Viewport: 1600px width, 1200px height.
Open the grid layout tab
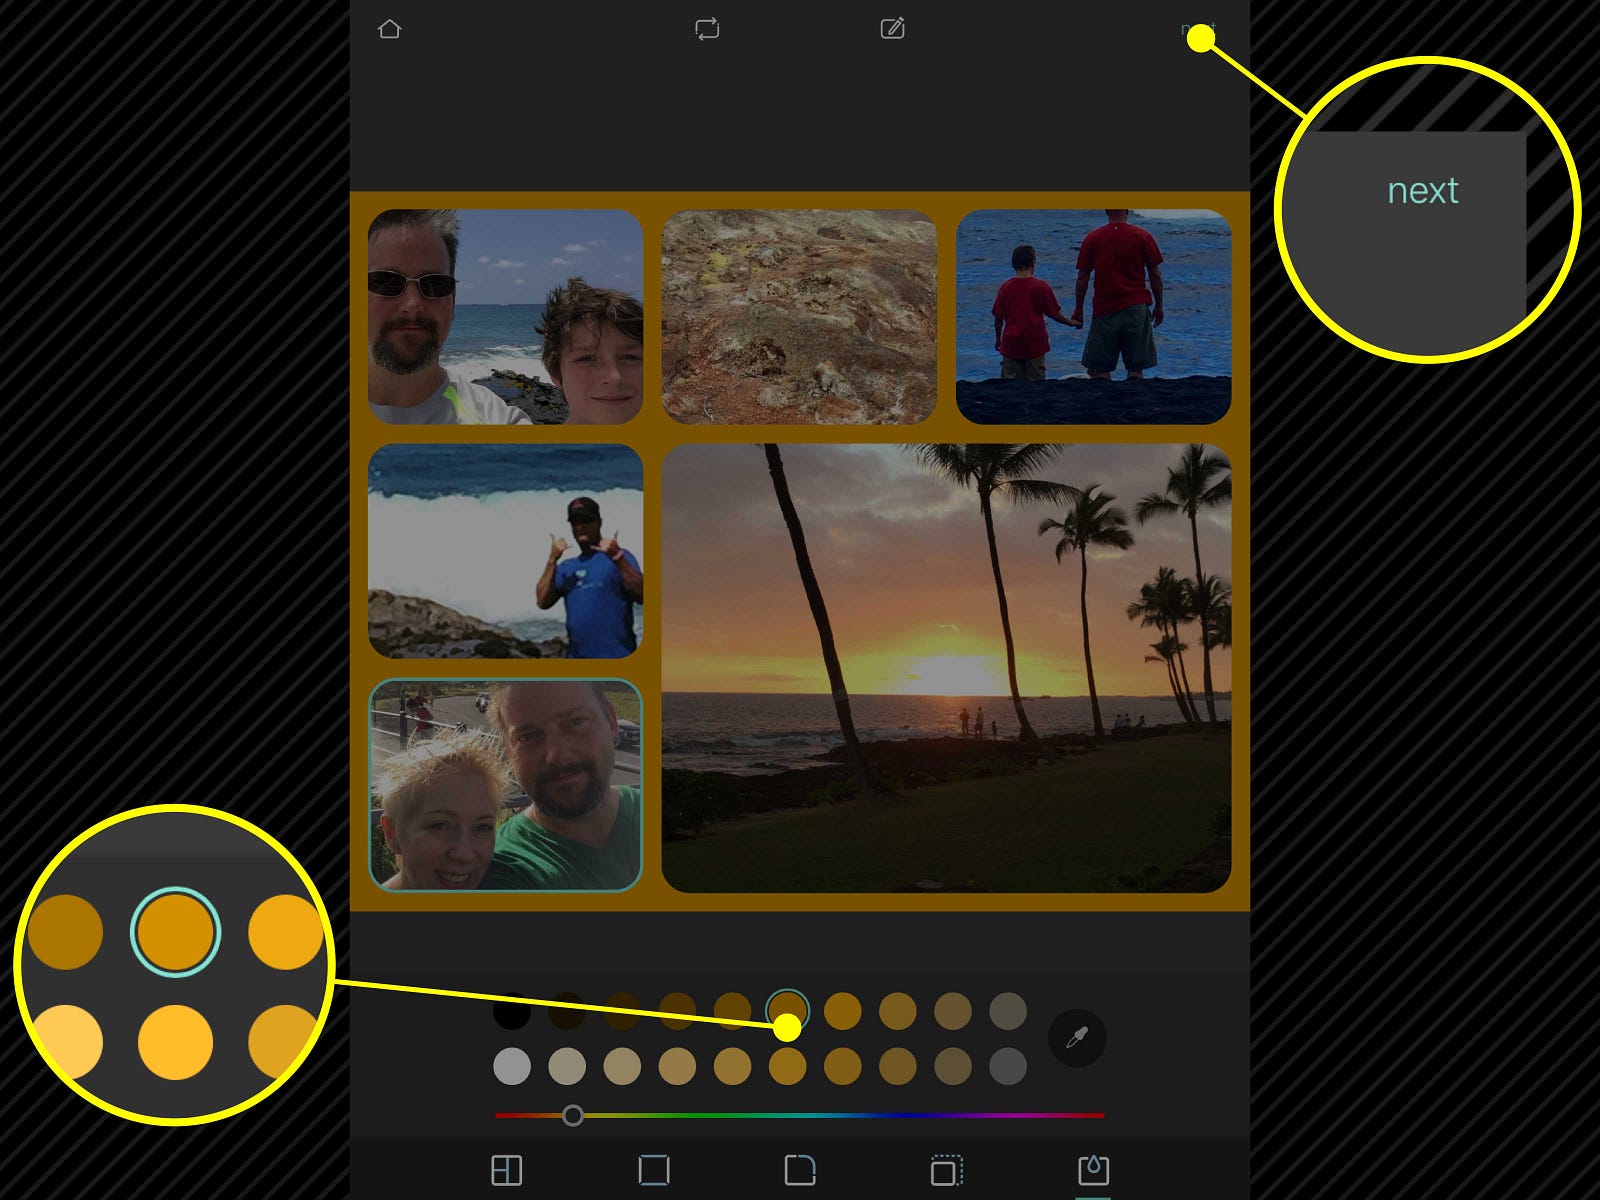[507, 1170]
